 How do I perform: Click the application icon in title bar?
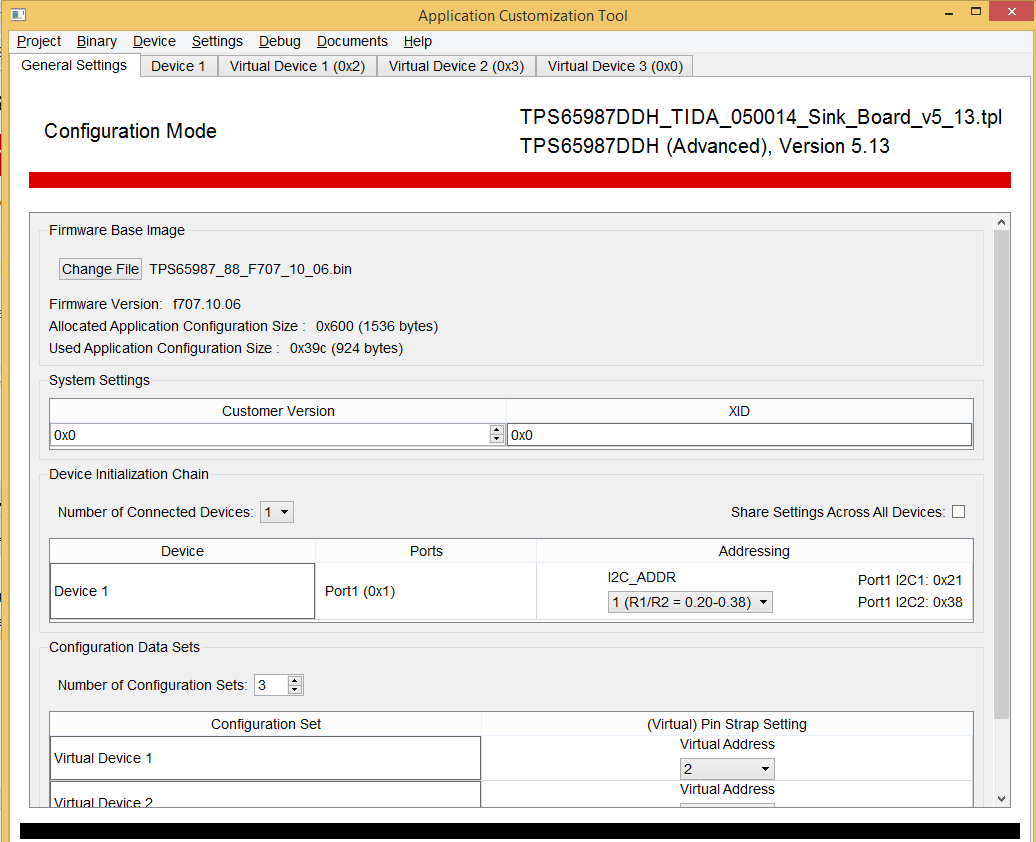point(18,14)
